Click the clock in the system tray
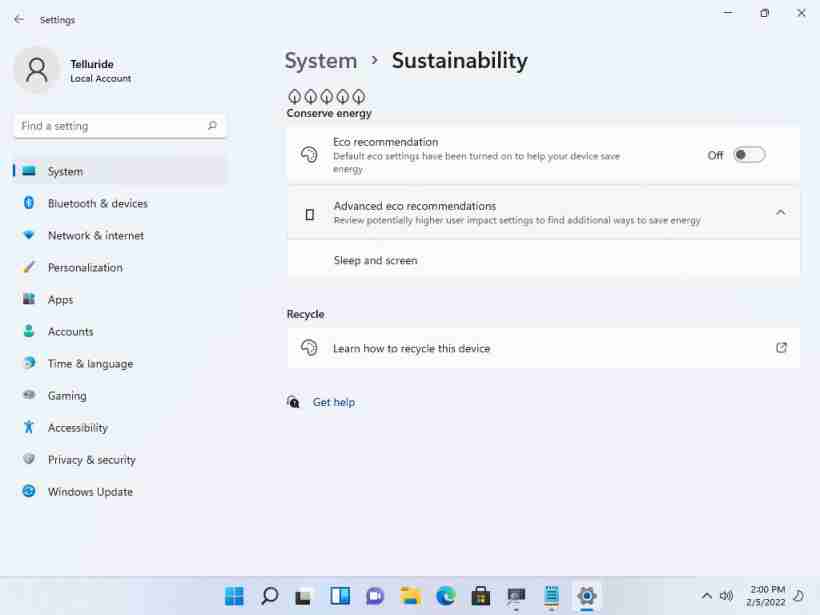Screen dimensions: 820x615 point(767,596)
